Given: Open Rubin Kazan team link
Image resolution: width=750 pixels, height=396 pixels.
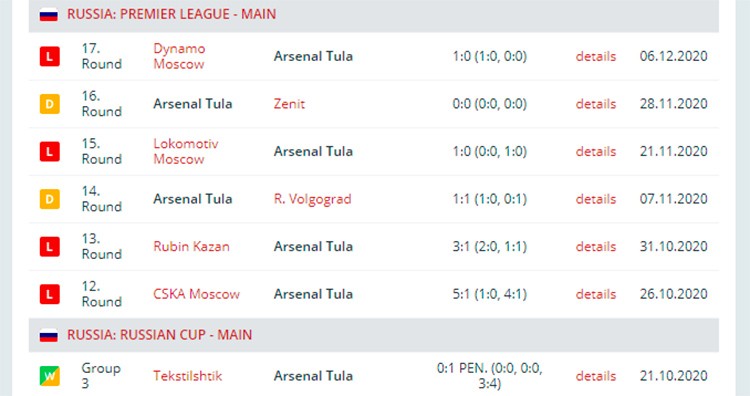Looking at the screenshot, I should coord(191,247).
